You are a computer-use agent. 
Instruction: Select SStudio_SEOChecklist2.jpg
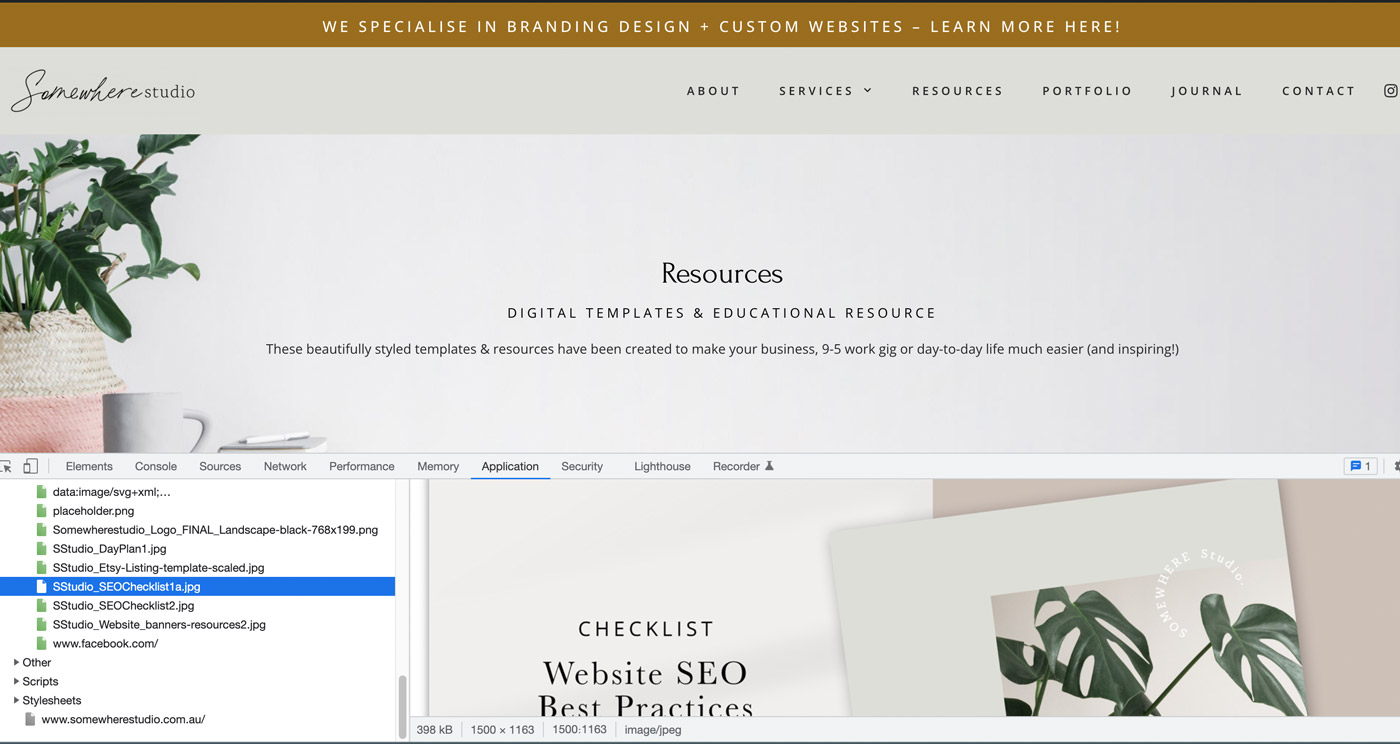[x=123, y=606]
